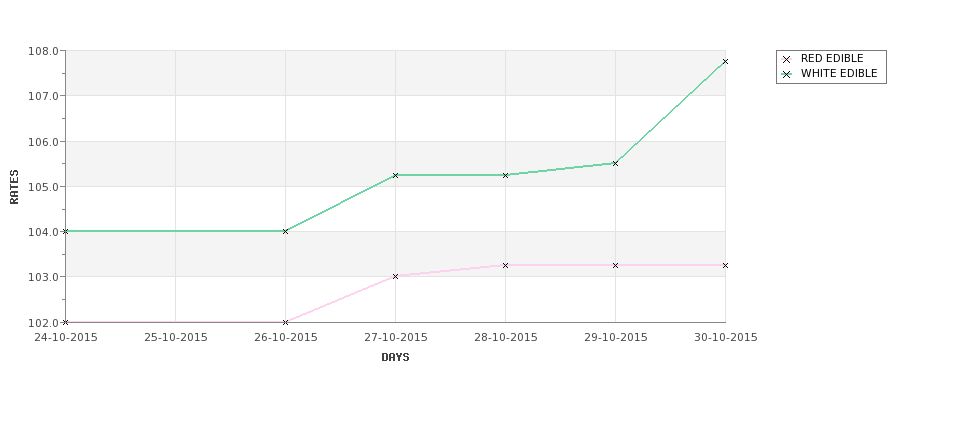Click the 105.0 value on the rates axis
Viewport: 975px width, 429px height.
pos(44,187)
